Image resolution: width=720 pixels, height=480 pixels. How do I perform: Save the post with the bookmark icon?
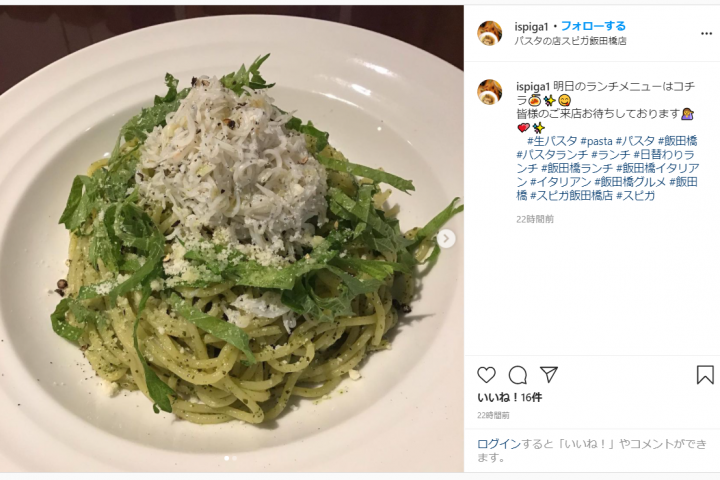705,375
